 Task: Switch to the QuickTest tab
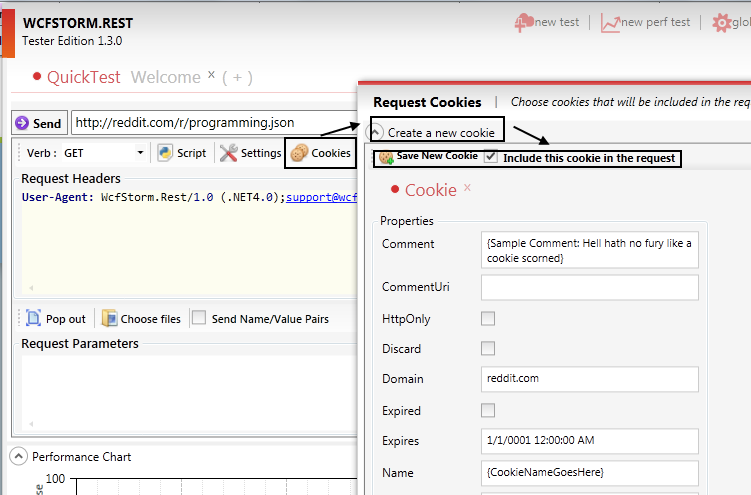[83, 77]
